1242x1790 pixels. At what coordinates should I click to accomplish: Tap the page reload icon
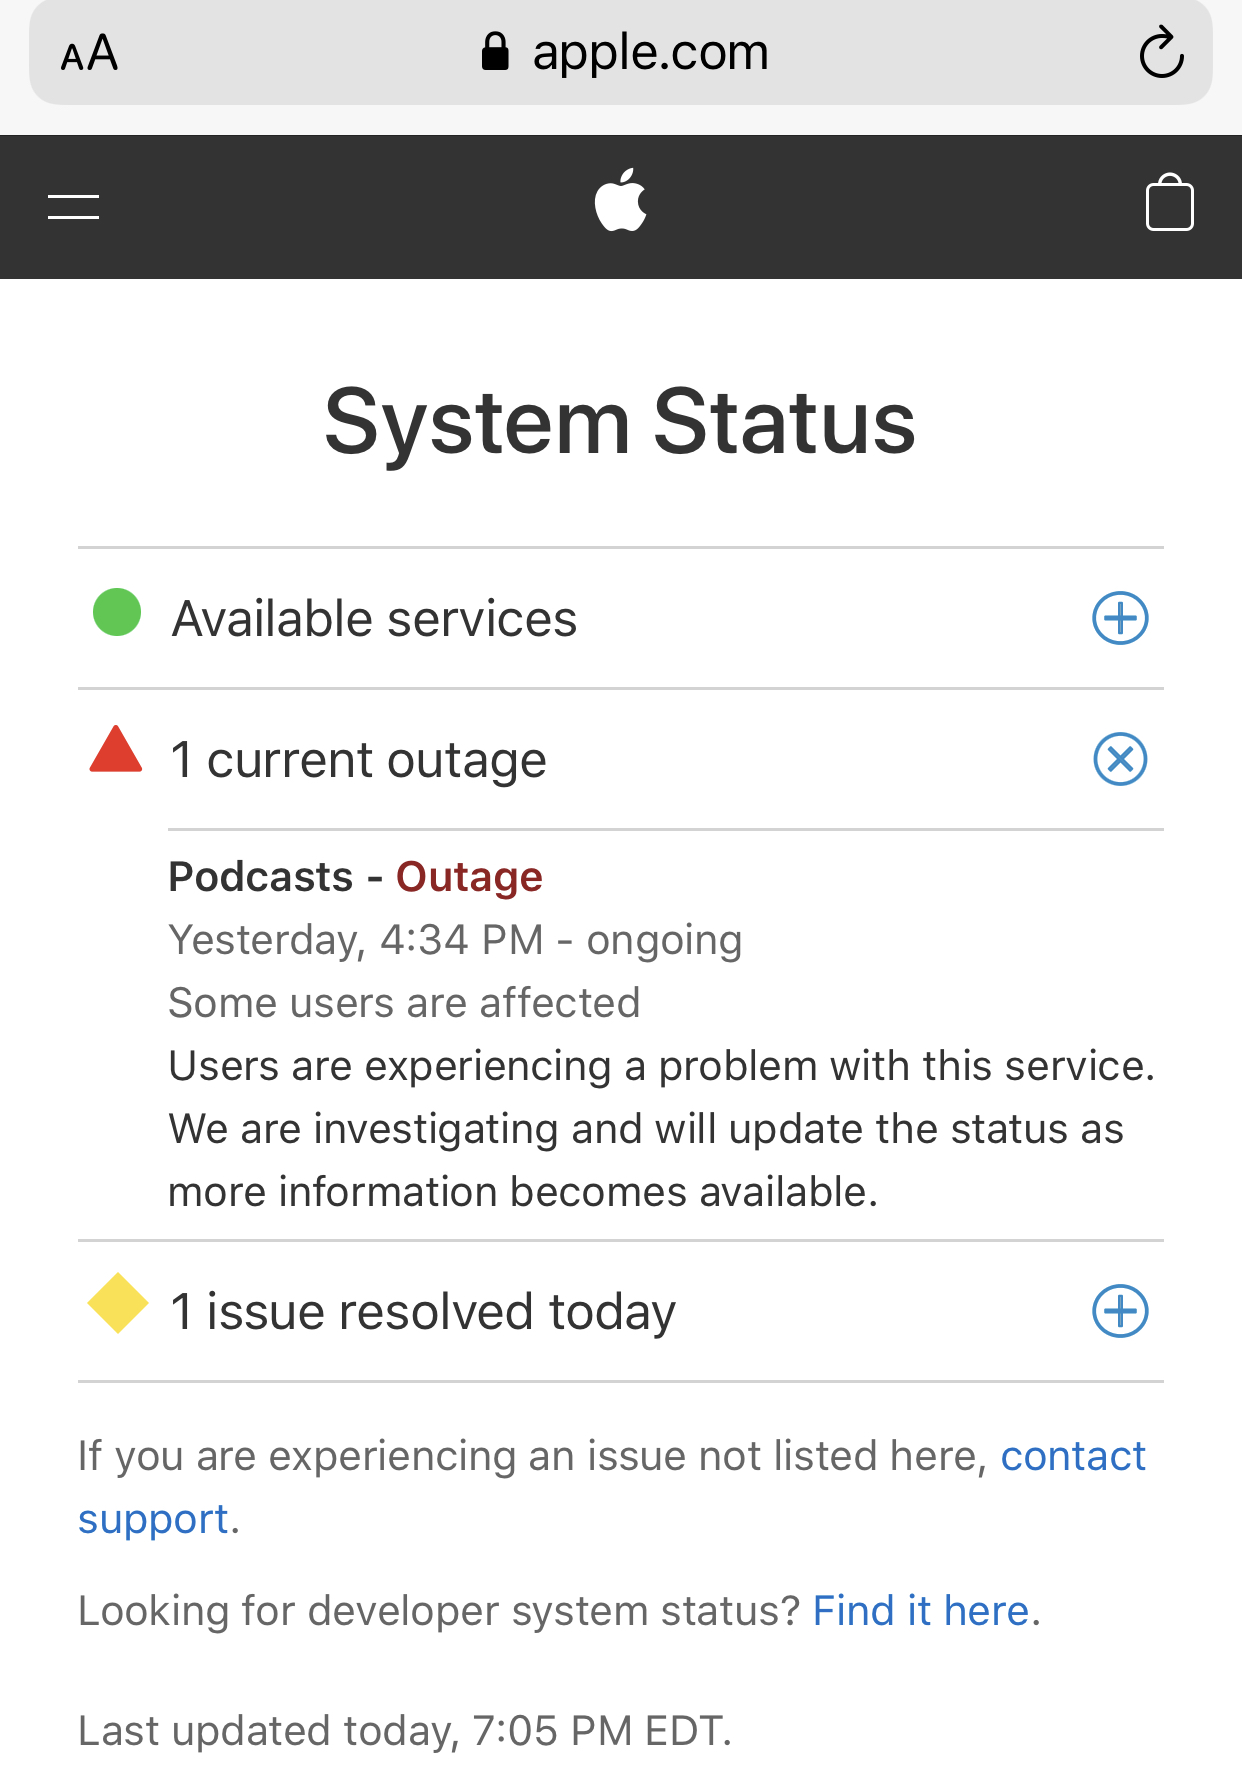1161,53
